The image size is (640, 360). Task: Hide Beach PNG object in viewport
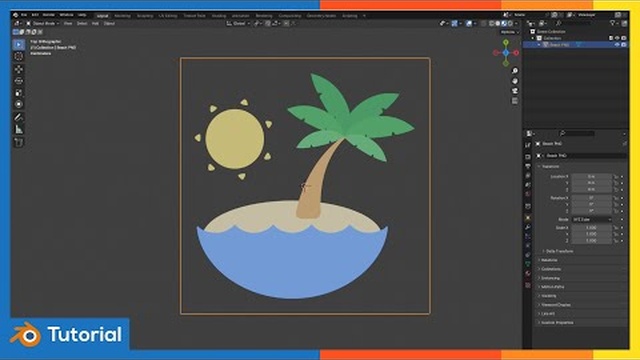617,44
